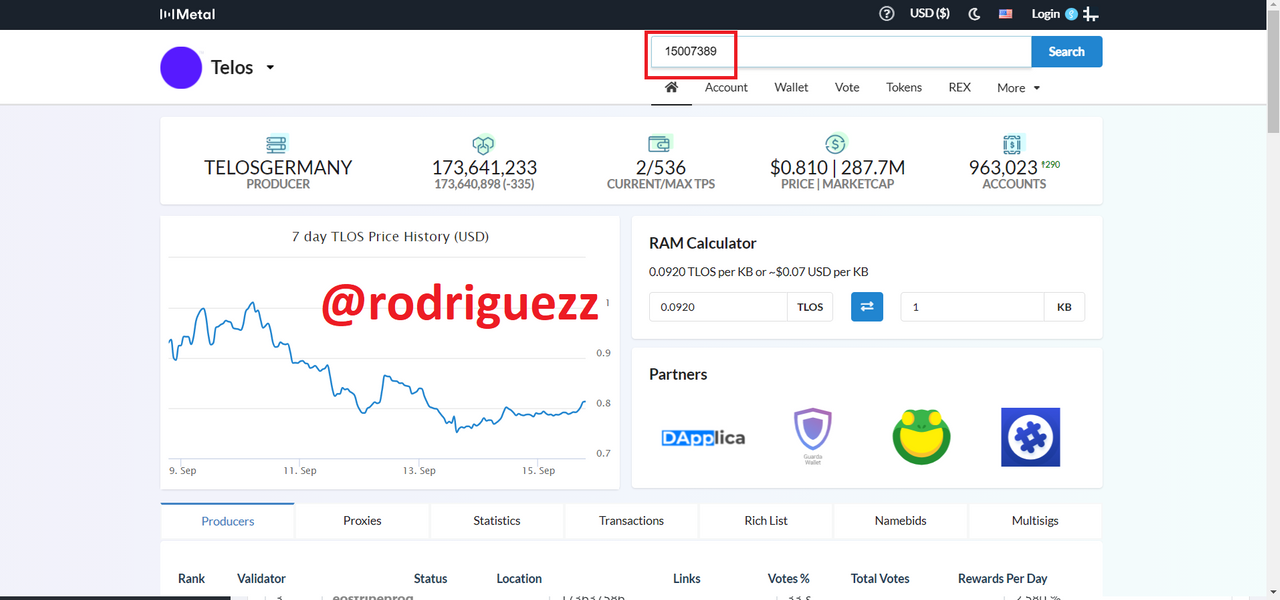Click the accounts icon above 963,023

(1013, 144)
